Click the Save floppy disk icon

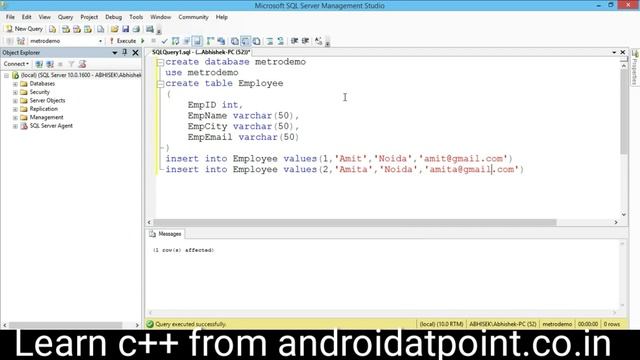pyautogui.click(x=125, y=29)
